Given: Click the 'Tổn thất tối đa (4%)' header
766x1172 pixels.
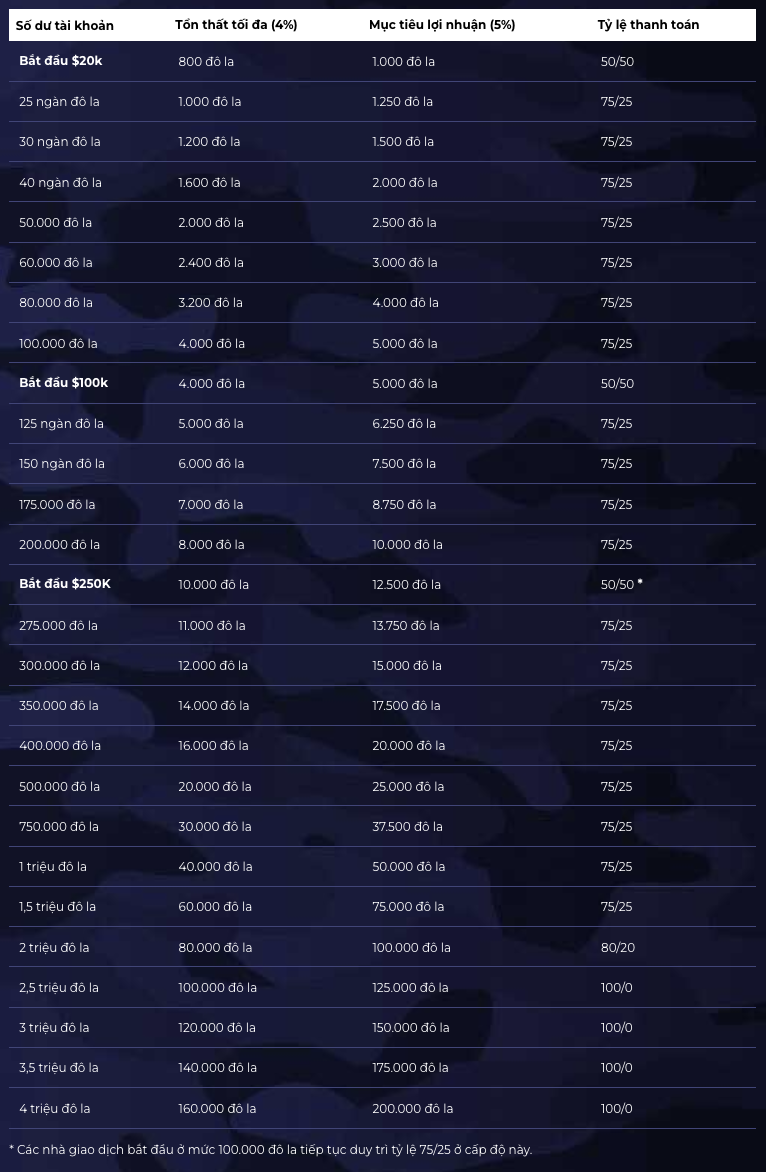Looking at the screenshot, I should 236,25.
